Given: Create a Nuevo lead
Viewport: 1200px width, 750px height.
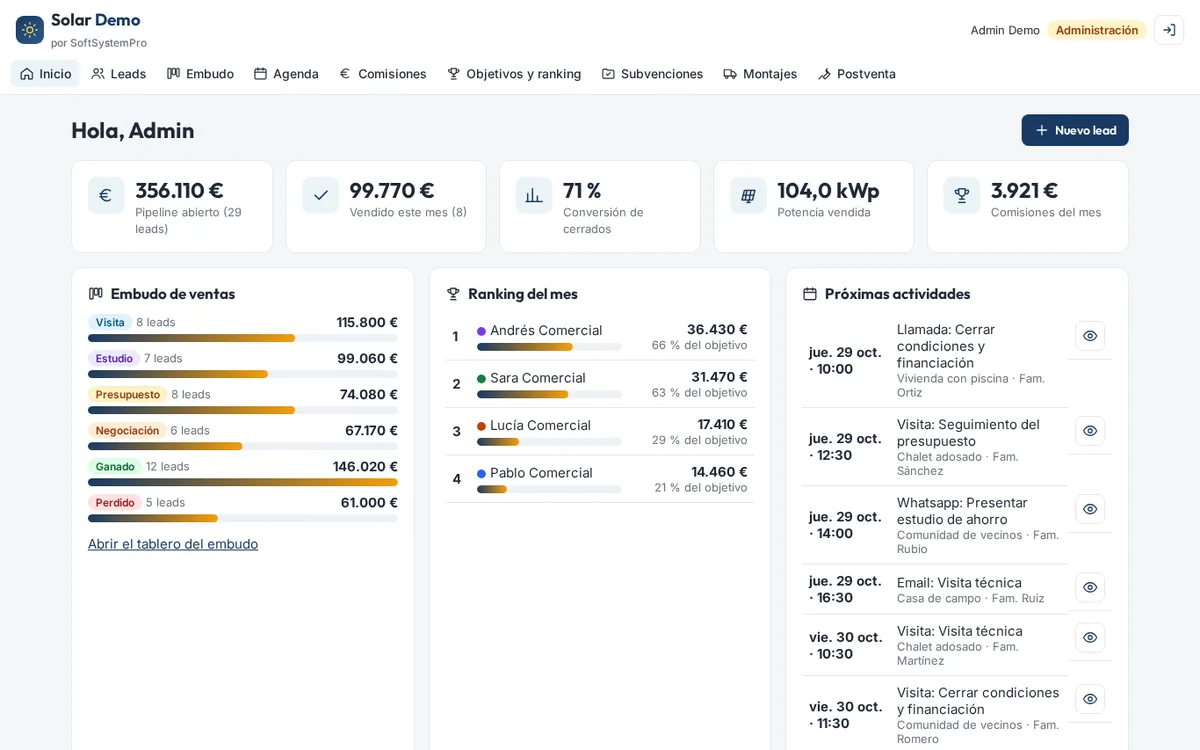Looking at the screenshot, I should (x=1075, y=130).
